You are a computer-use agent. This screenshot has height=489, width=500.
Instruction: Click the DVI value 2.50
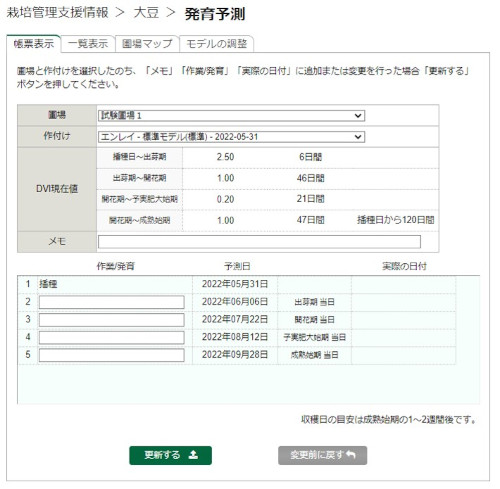(x=225, y=157)
